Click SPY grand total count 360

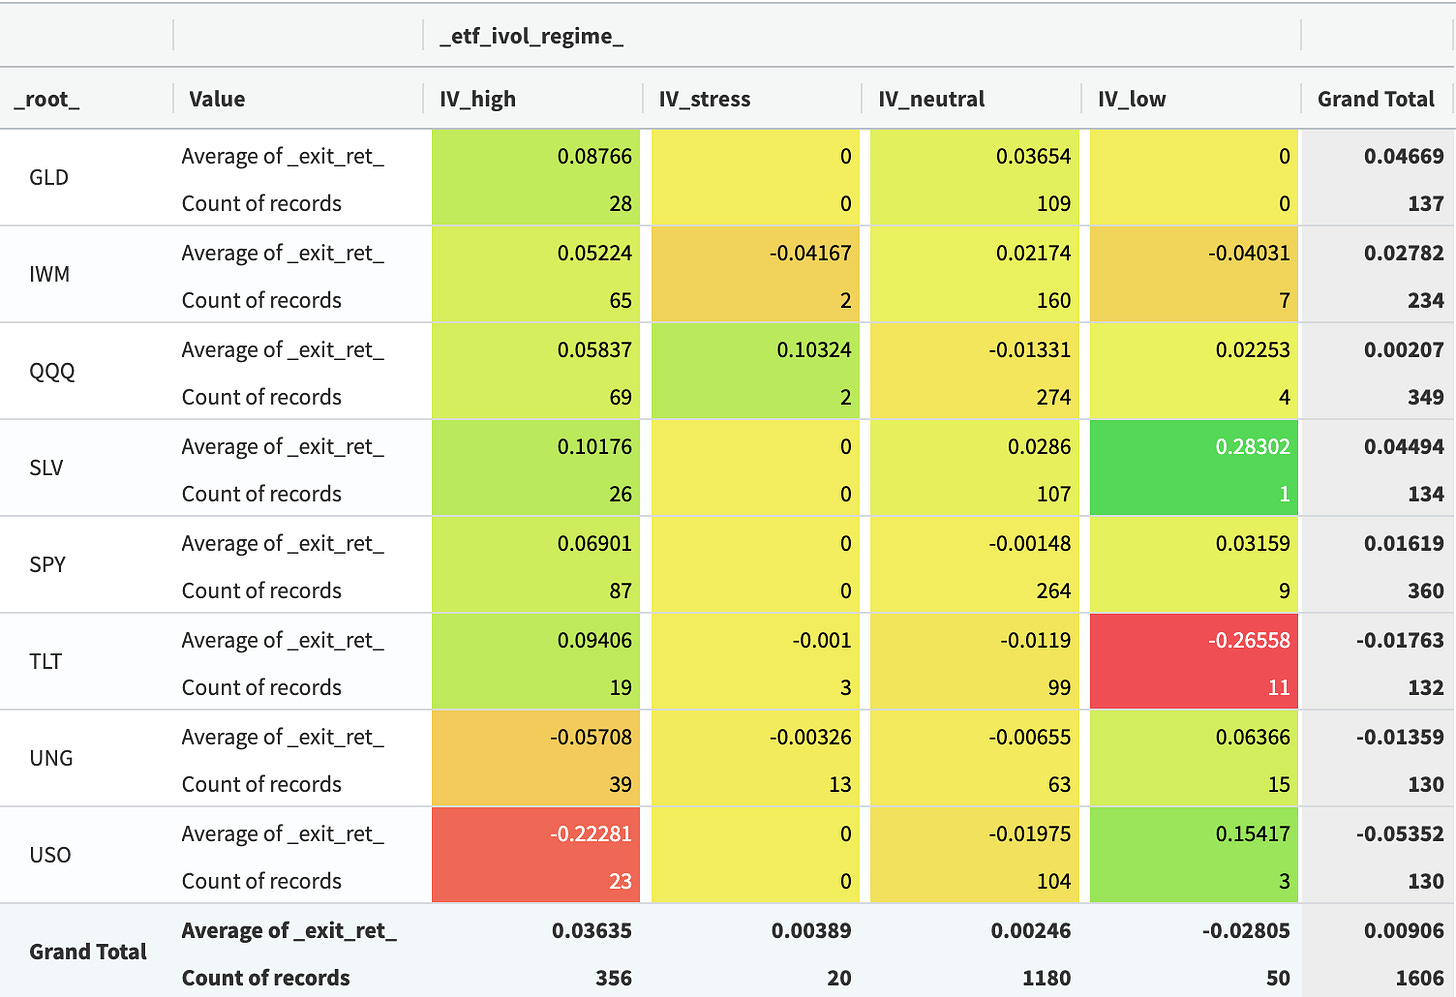(1426, 591)
